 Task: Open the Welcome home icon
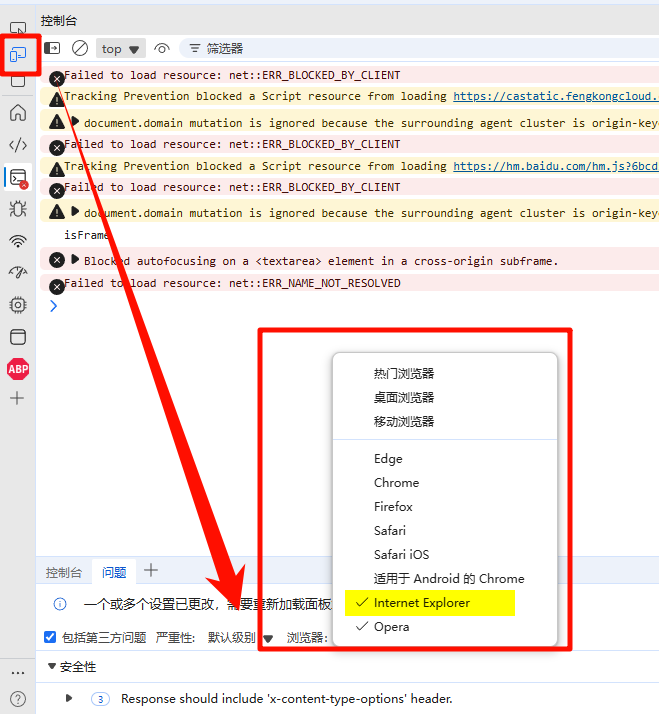18,112
